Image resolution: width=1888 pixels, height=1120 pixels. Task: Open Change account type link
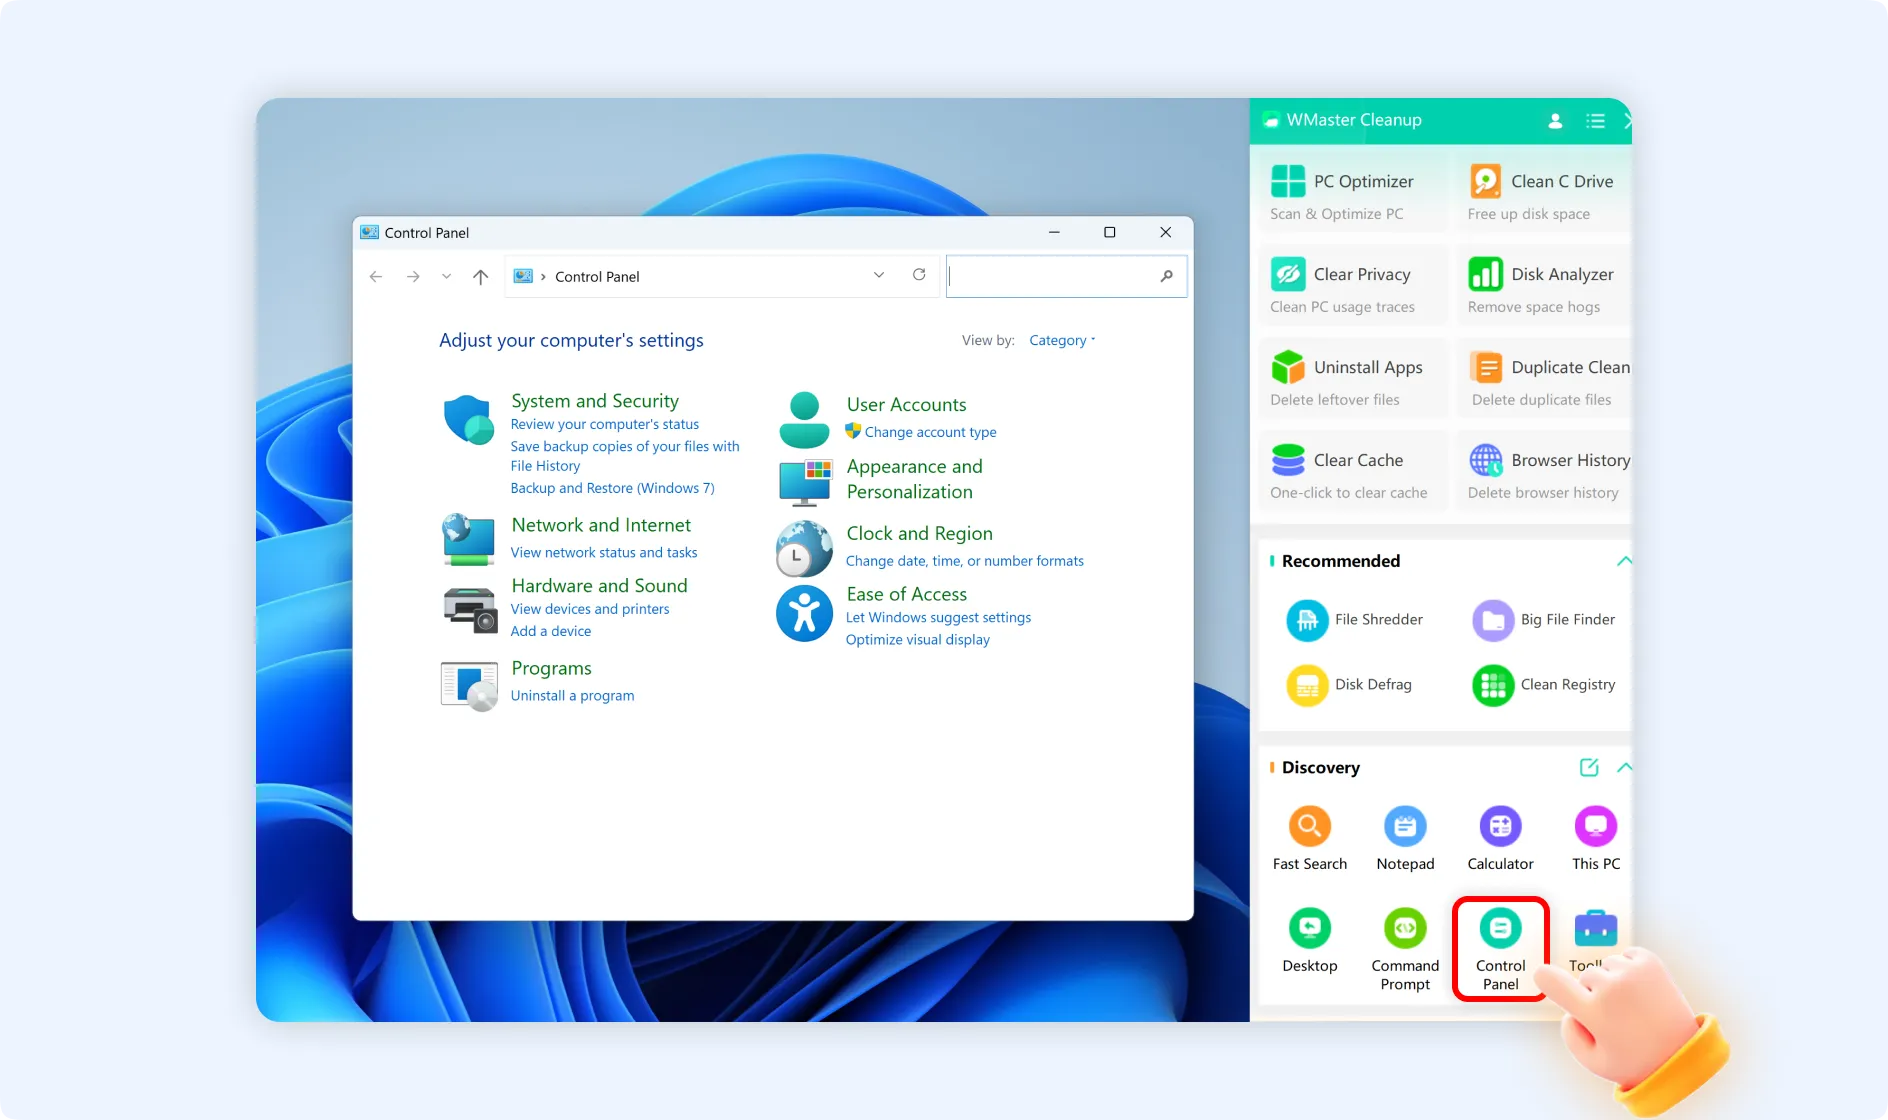pos(930,432)
